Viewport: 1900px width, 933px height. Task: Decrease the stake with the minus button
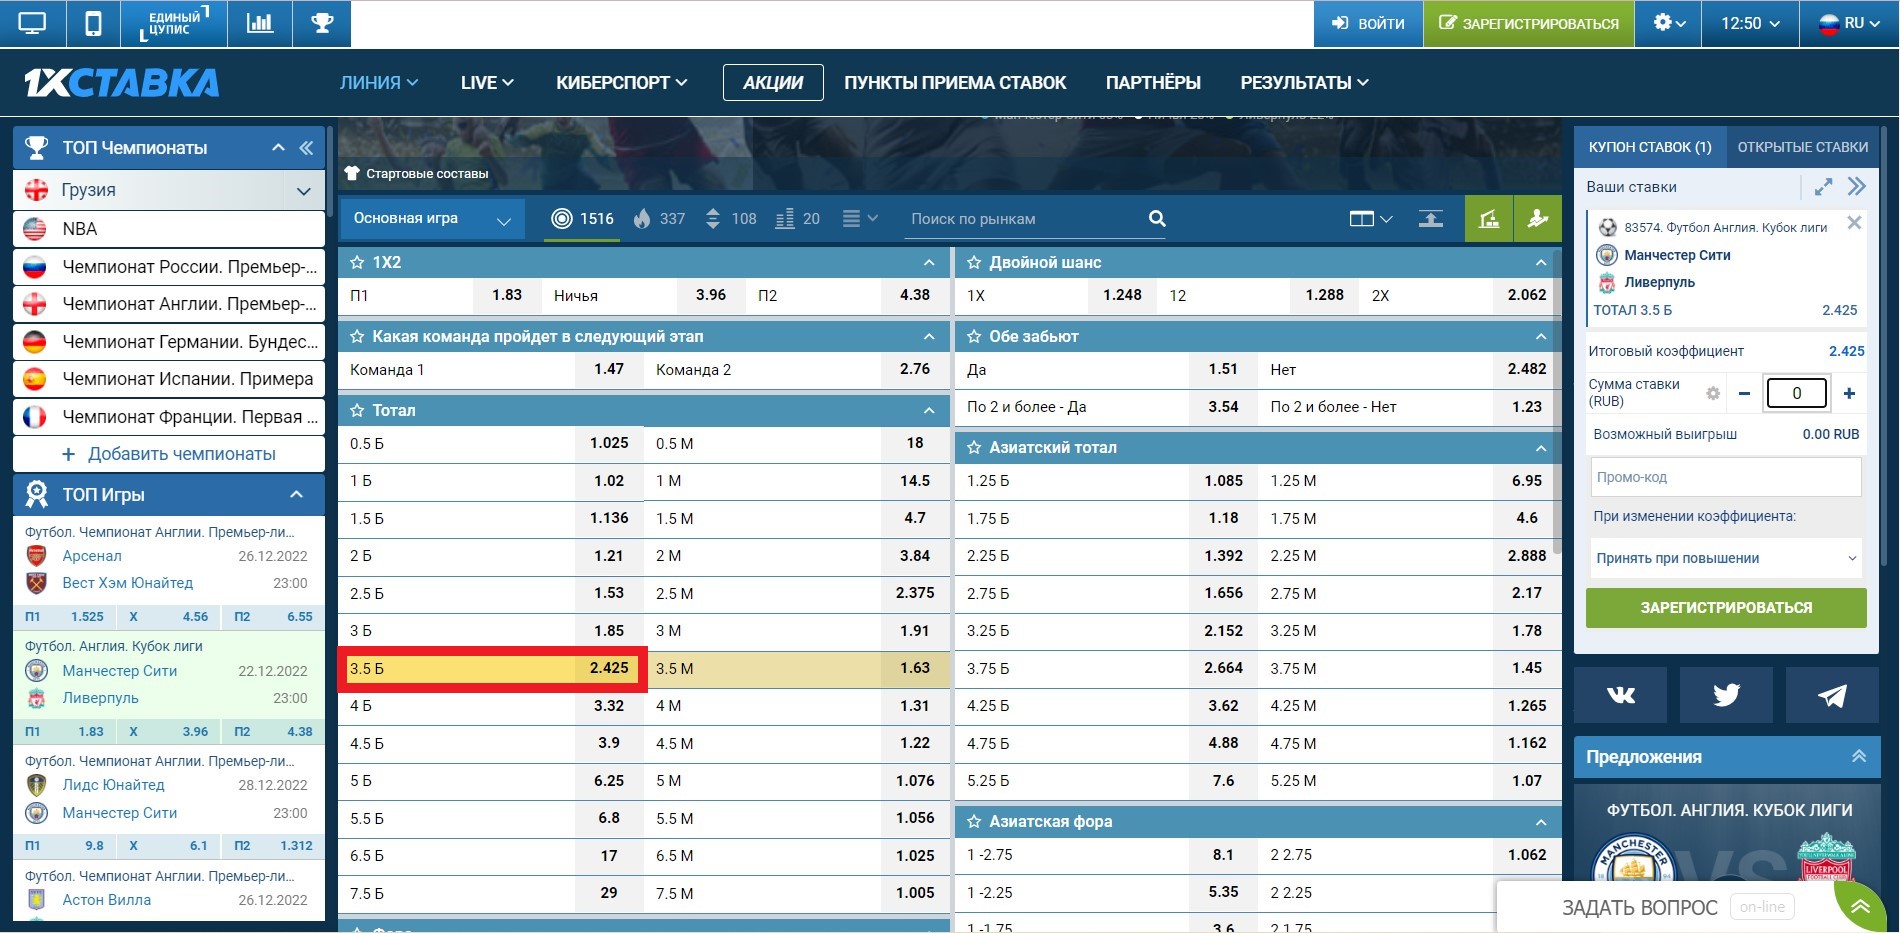1744,393
